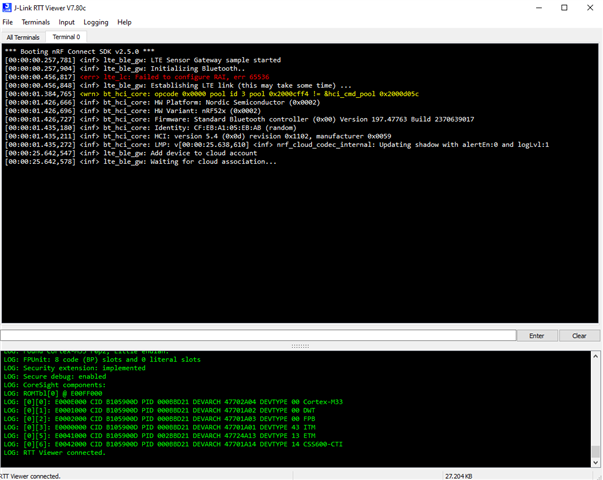Minimize the RTT Viewer window
Image resolution: width=603 pixels, height=480 pixels.
point(539,8)
